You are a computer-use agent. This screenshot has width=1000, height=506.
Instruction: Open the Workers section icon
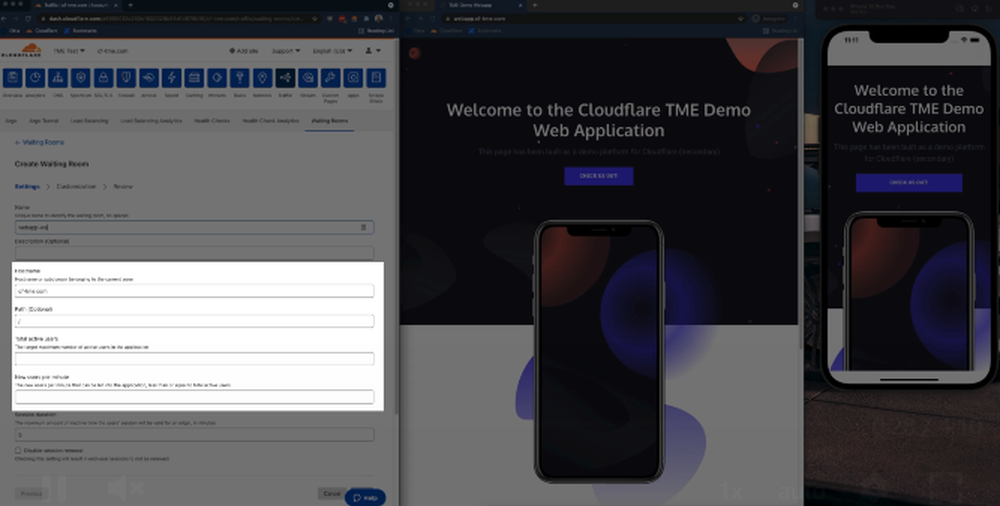coord(217,78)
